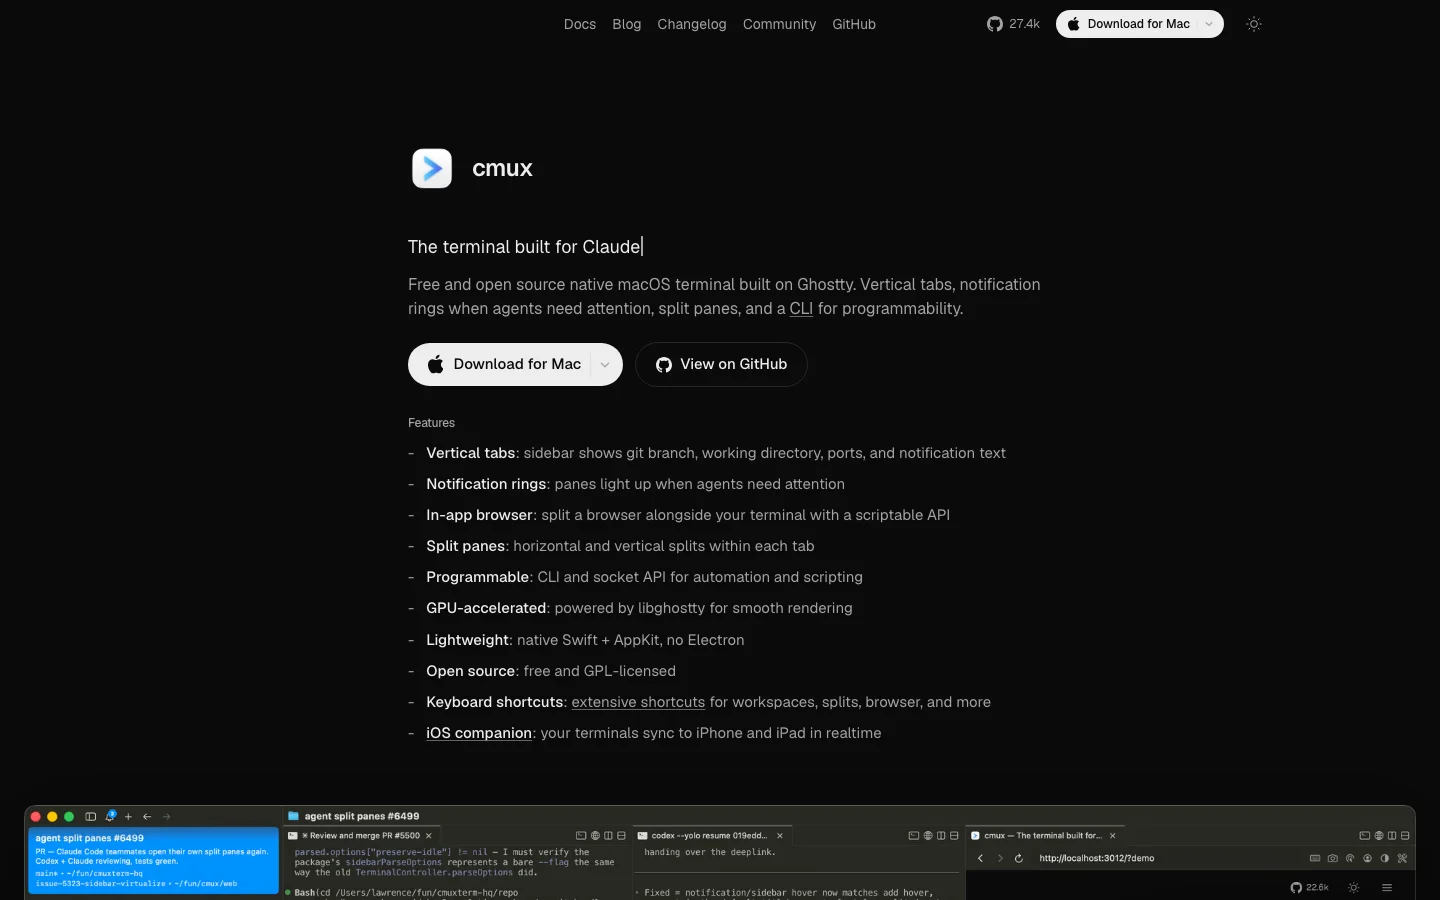Follow the 'iOS companion' link
The height and width of the screenshot is (900, 1440).
click(479, 733)
